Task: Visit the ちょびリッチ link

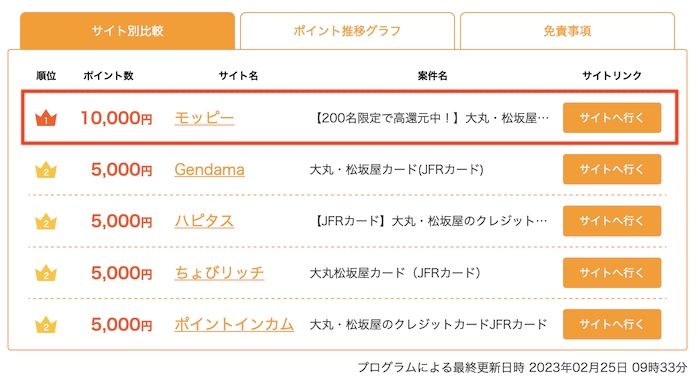Action: (219, 273)
